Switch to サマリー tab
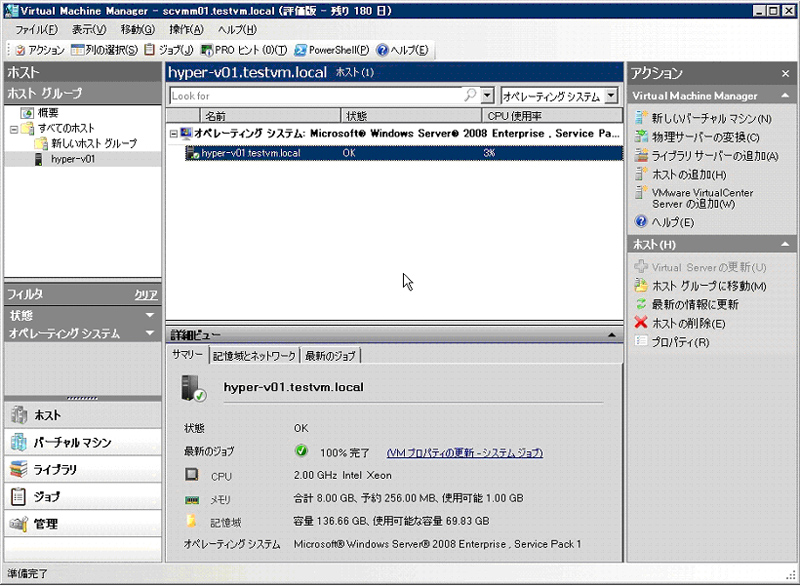This screenshot has width=800, height=586. click(x=187, y=355)
